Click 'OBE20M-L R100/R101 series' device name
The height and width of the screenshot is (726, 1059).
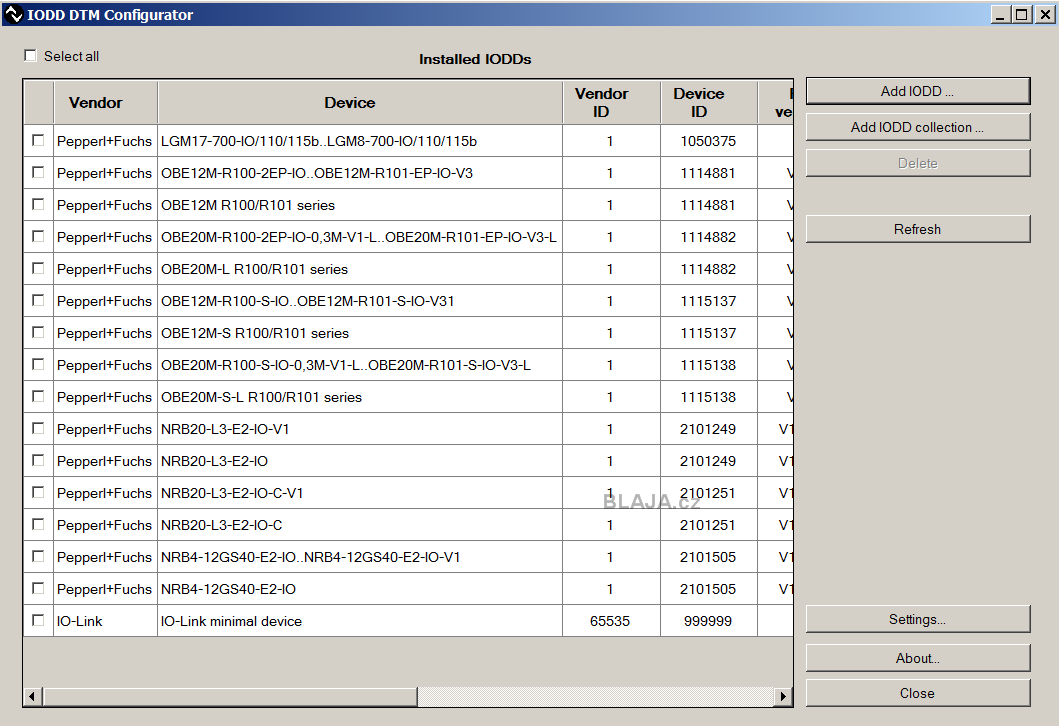tap(255, 269)
